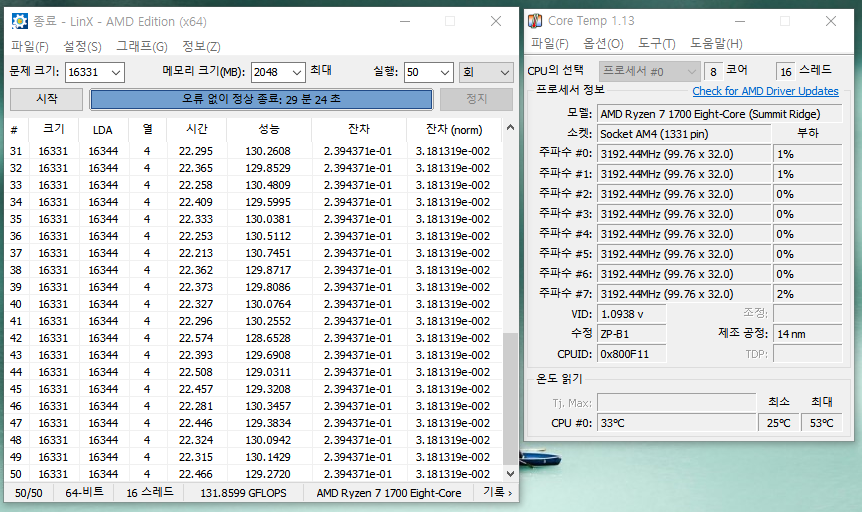Click the VID field showing 1.0938 v

pos(632,314)
